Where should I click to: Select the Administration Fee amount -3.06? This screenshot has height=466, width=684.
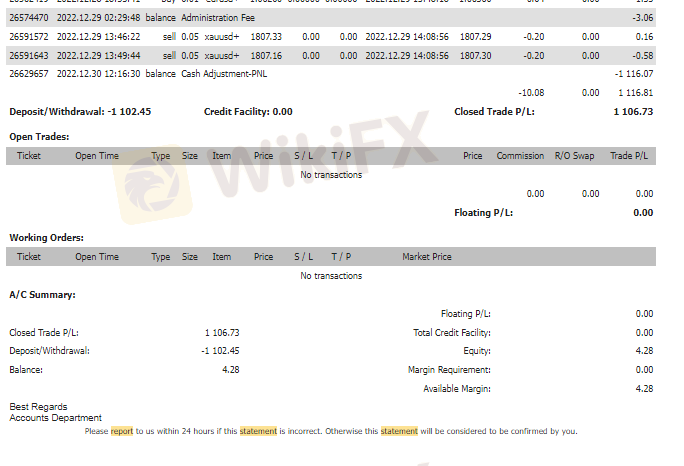pyautogui.click(x=643, y=18)
